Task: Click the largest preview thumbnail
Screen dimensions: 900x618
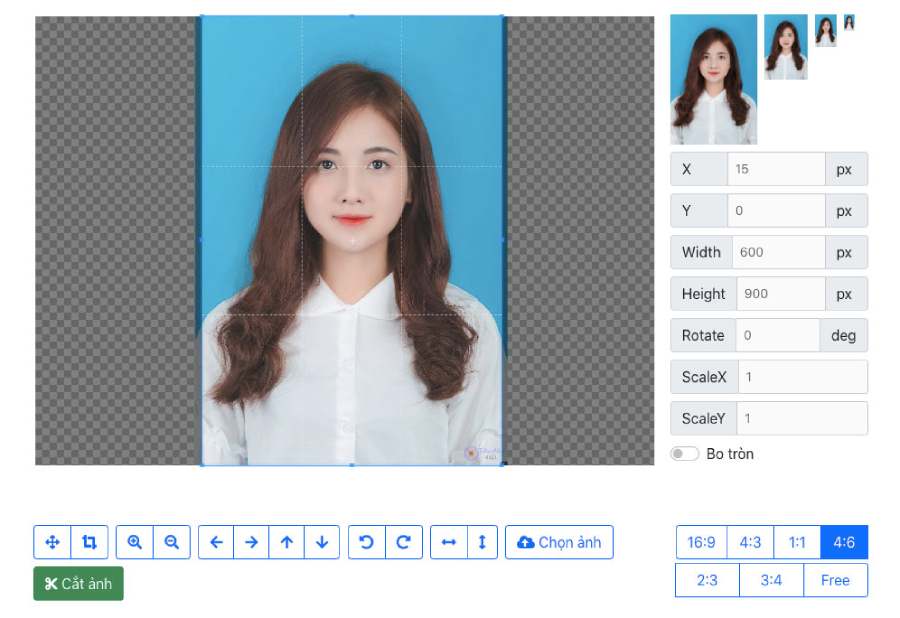Action: 713,80
